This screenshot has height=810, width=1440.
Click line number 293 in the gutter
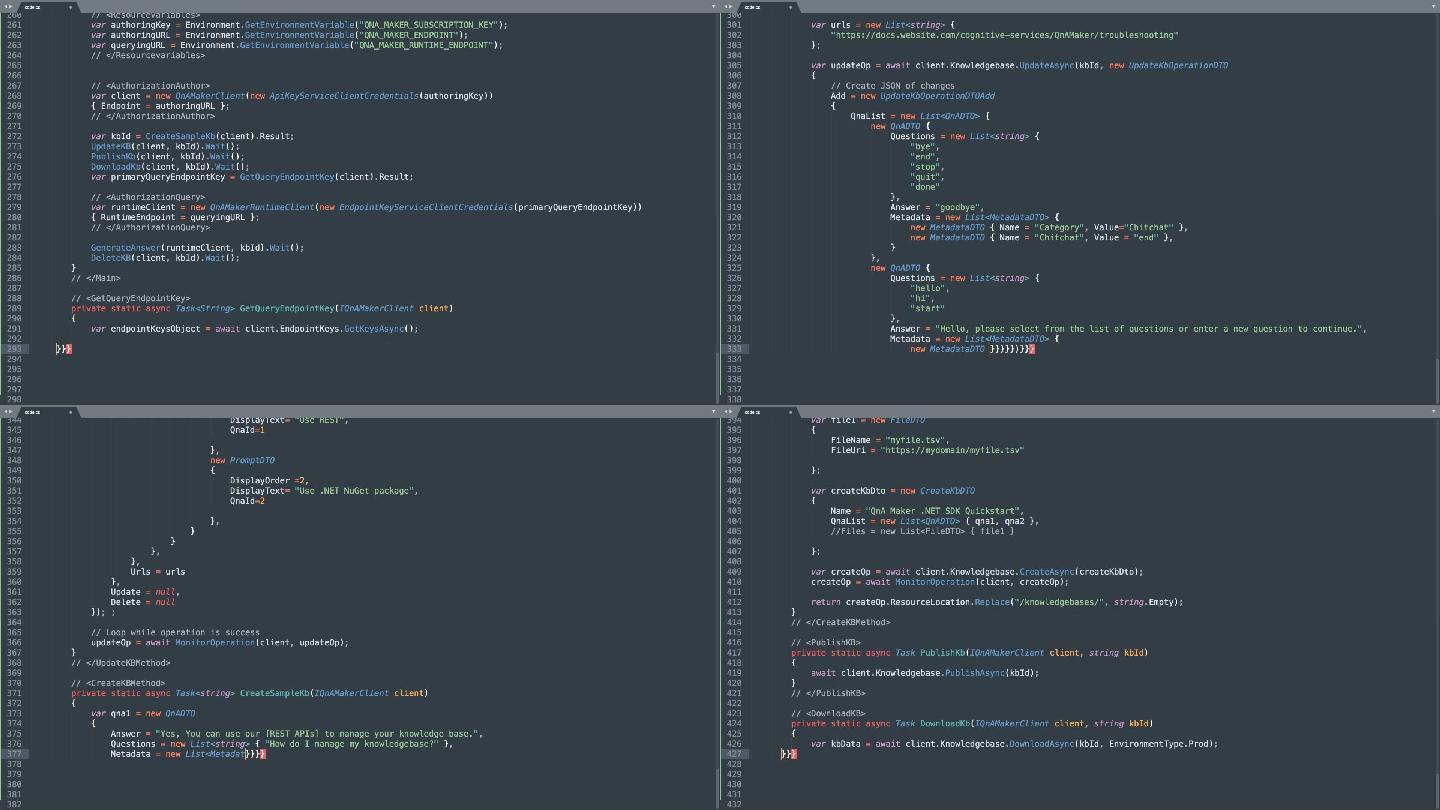tap(14, 348)
